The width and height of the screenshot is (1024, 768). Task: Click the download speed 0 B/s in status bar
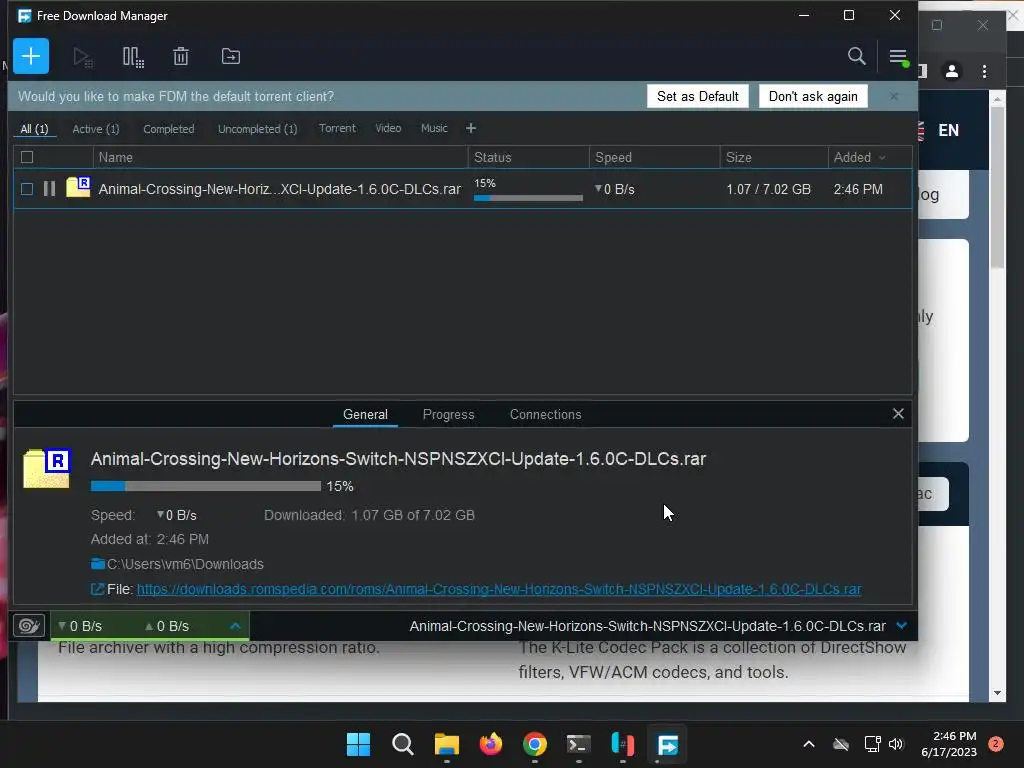80,626
